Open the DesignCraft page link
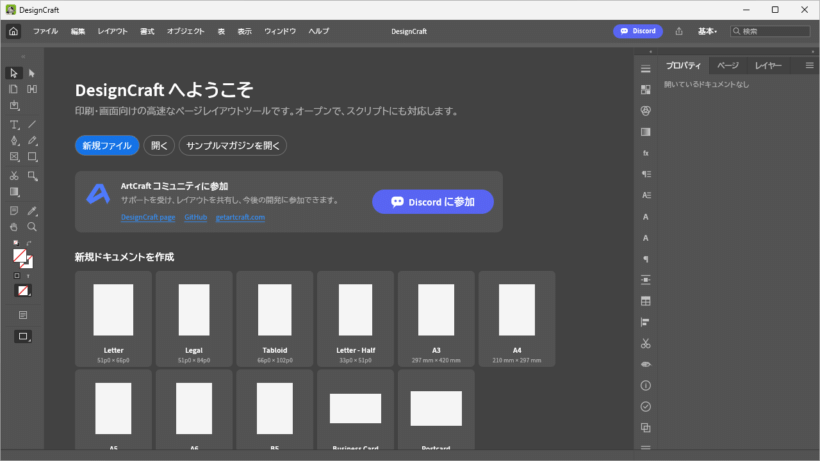Screen dimensions: 820x461 pos(148,217)
